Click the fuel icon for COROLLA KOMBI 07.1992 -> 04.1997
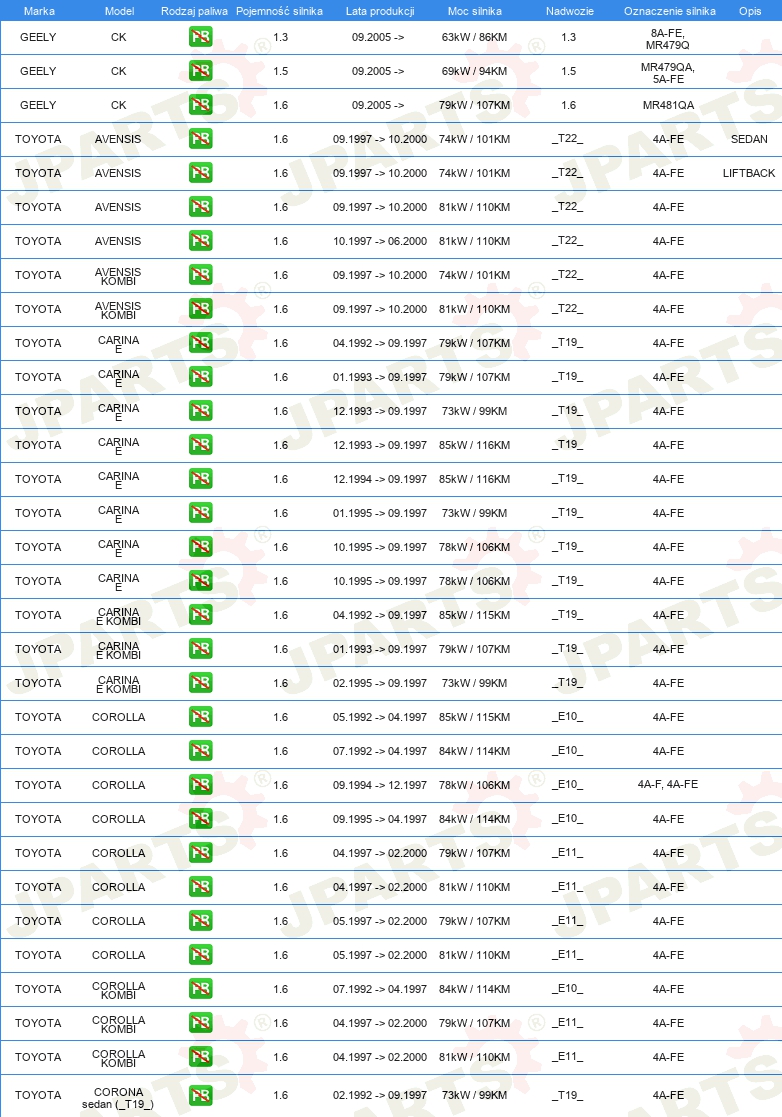The width and height of the screenshot is (782, 1117). point(201,989)
